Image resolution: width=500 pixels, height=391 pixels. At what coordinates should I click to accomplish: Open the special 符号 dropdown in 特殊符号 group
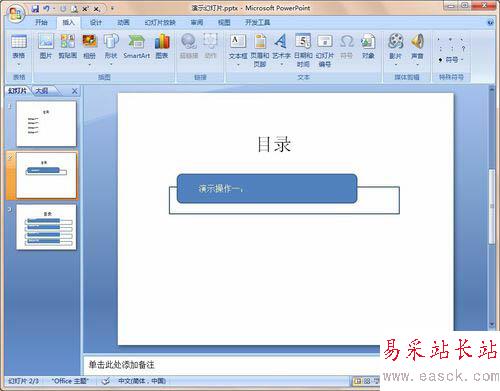[451, 60]
